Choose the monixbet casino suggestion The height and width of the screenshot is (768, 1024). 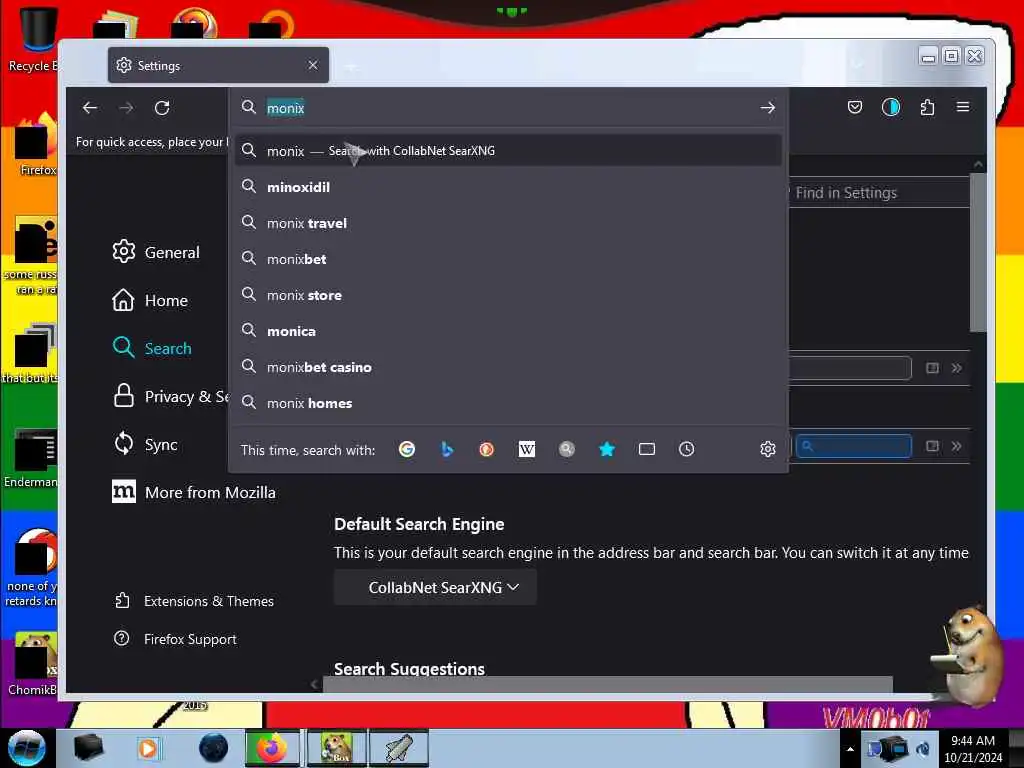pos(508,367)
